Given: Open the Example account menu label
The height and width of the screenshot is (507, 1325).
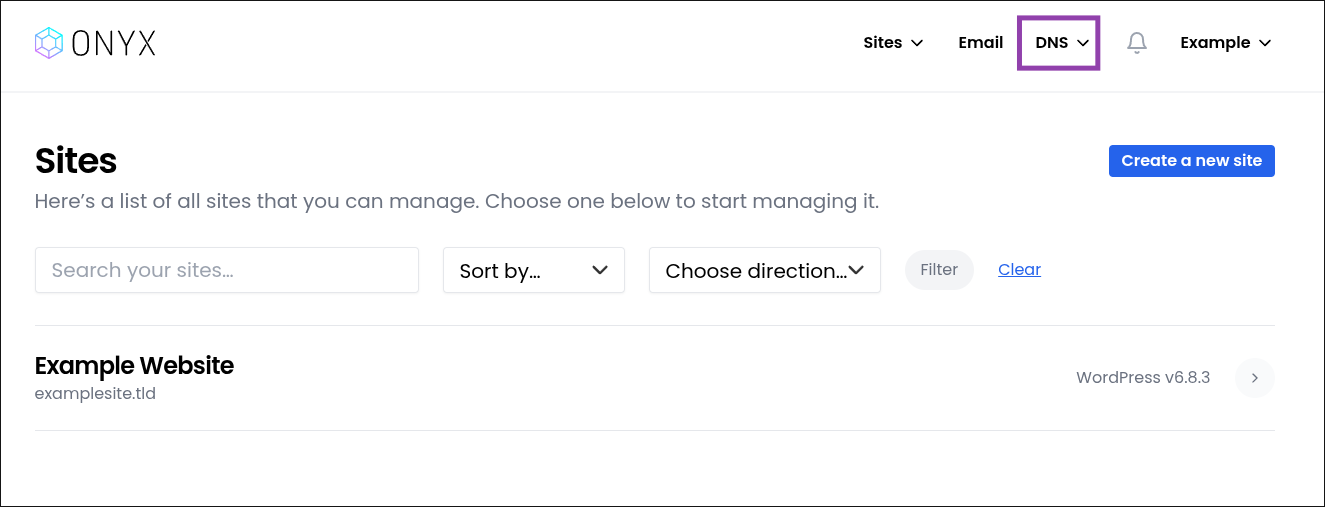Looking at the screenshot, I should (1215, 43).
